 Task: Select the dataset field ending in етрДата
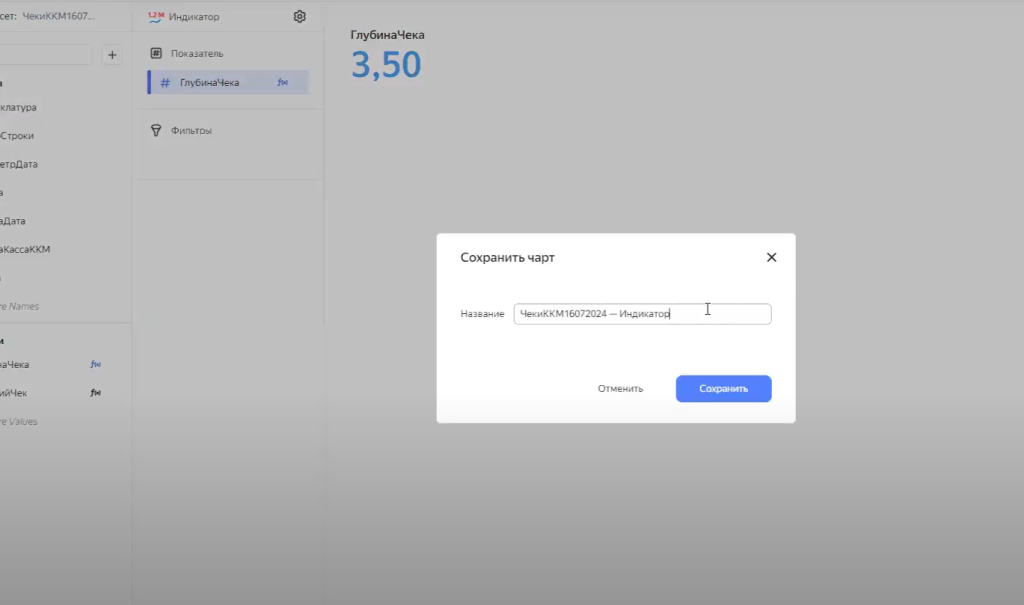click(x=20, y=164)
